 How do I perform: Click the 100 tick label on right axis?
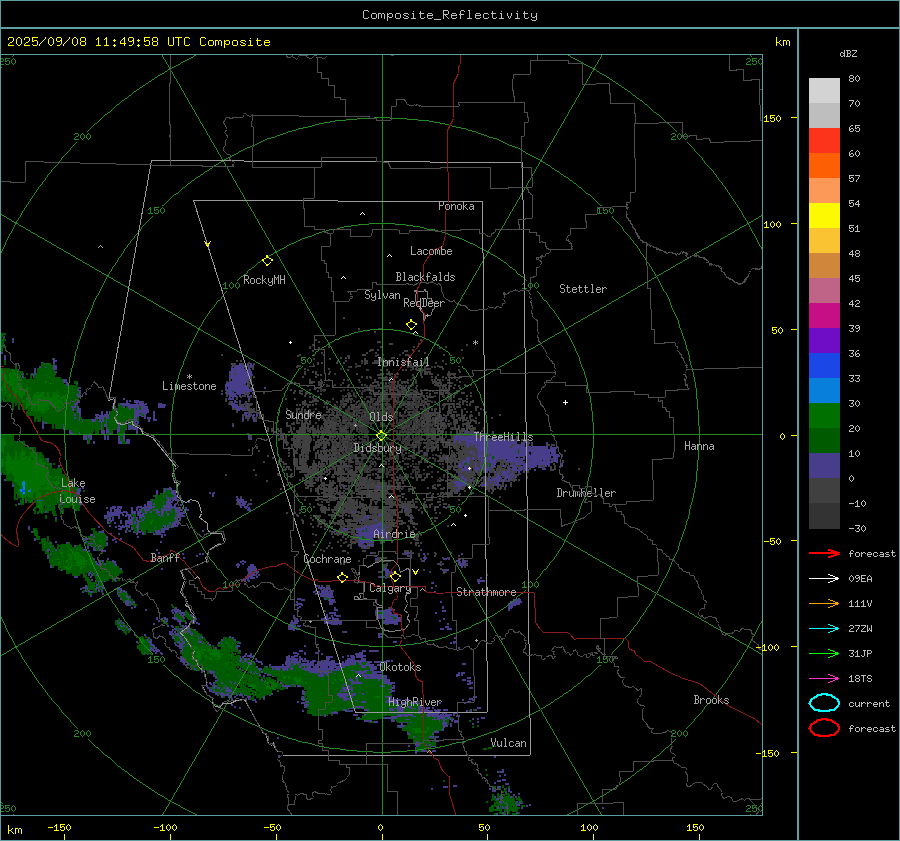(772, 224)
